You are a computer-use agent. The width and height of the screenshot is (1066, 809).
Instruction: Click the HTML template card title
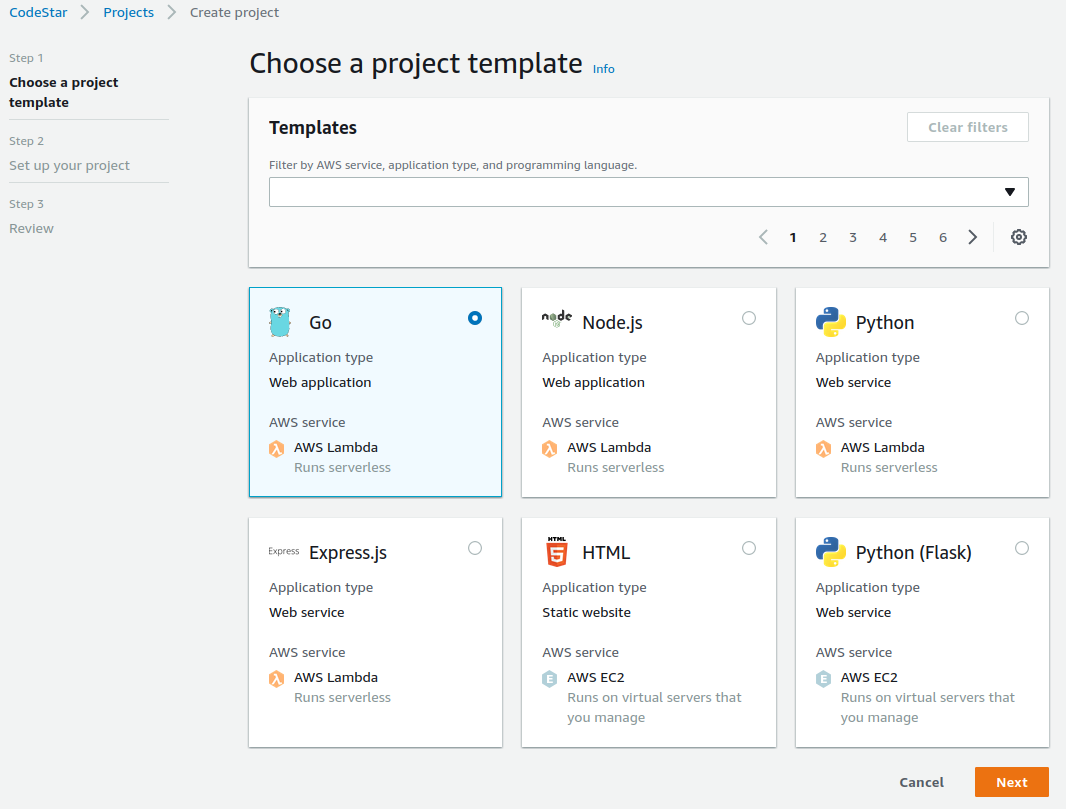[606, 553]
